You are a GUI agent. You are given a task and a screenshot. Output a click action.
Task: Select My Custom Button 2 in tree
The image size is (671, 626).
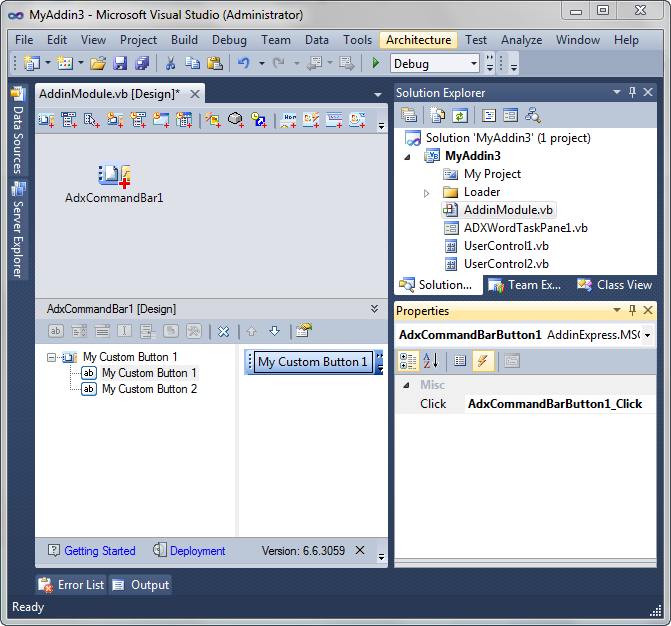pos(149,389)
